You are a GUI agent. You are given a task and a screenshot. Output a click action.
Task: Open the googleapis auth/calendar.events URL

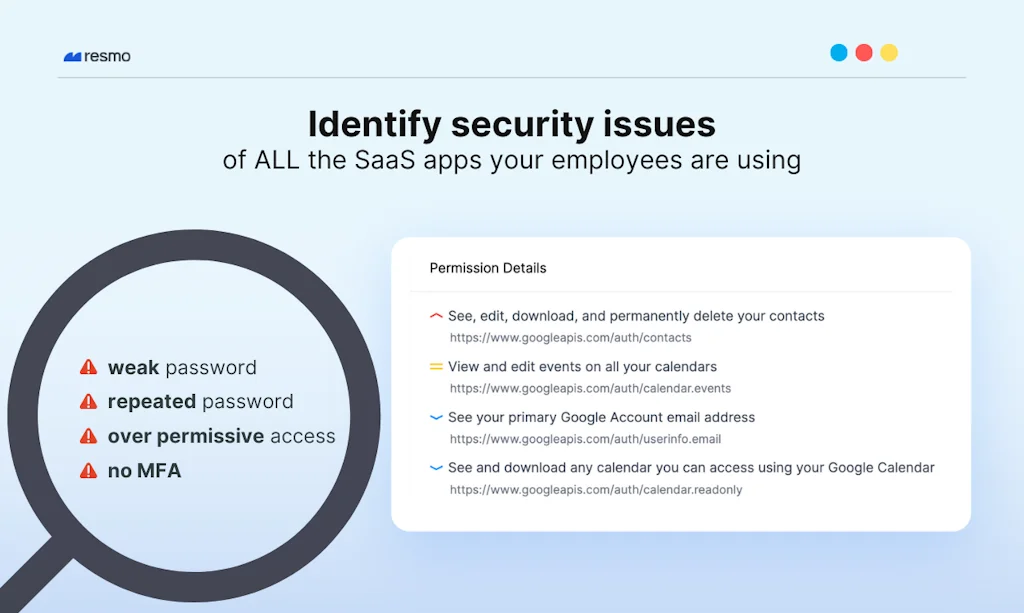[x=590, y=388]
